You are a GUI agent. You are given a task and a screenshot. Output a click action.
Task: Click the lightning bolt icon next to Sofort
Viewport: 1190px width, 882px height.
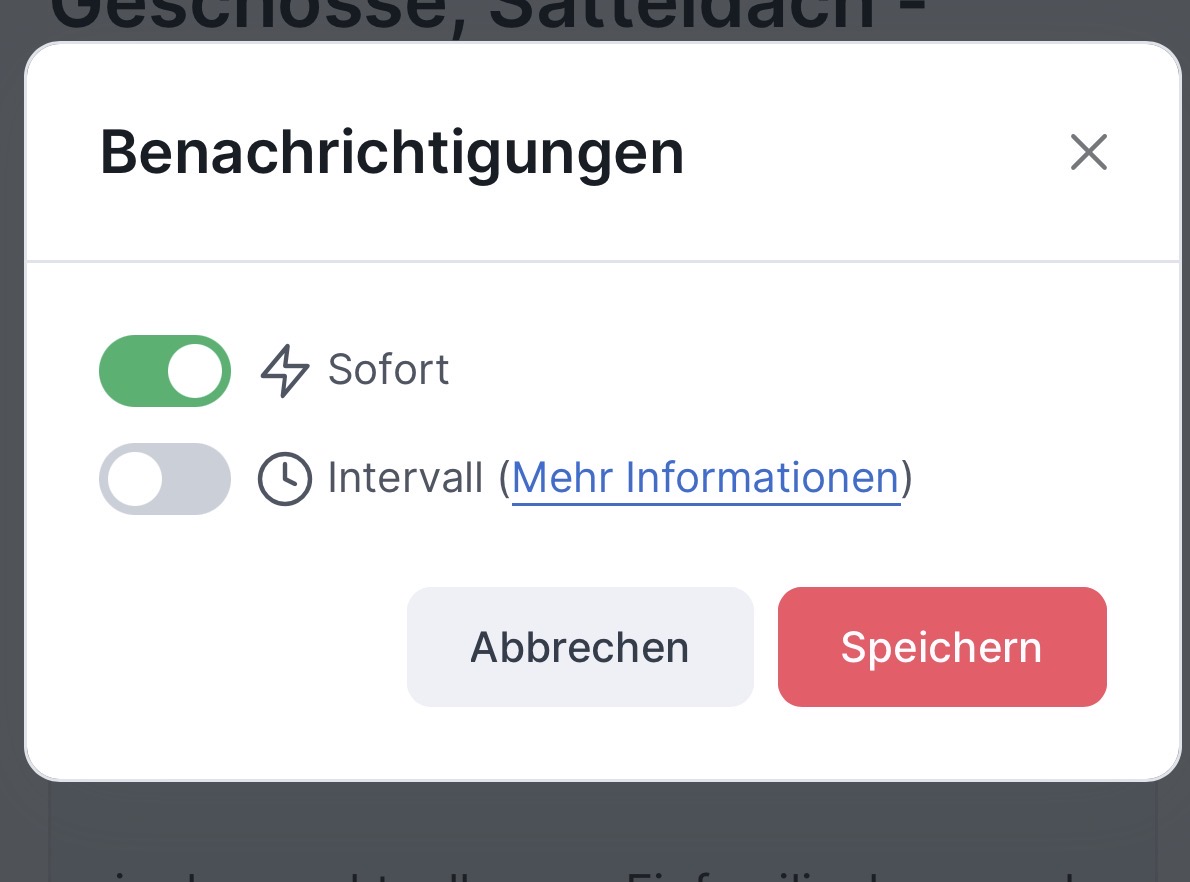point(285,371)
